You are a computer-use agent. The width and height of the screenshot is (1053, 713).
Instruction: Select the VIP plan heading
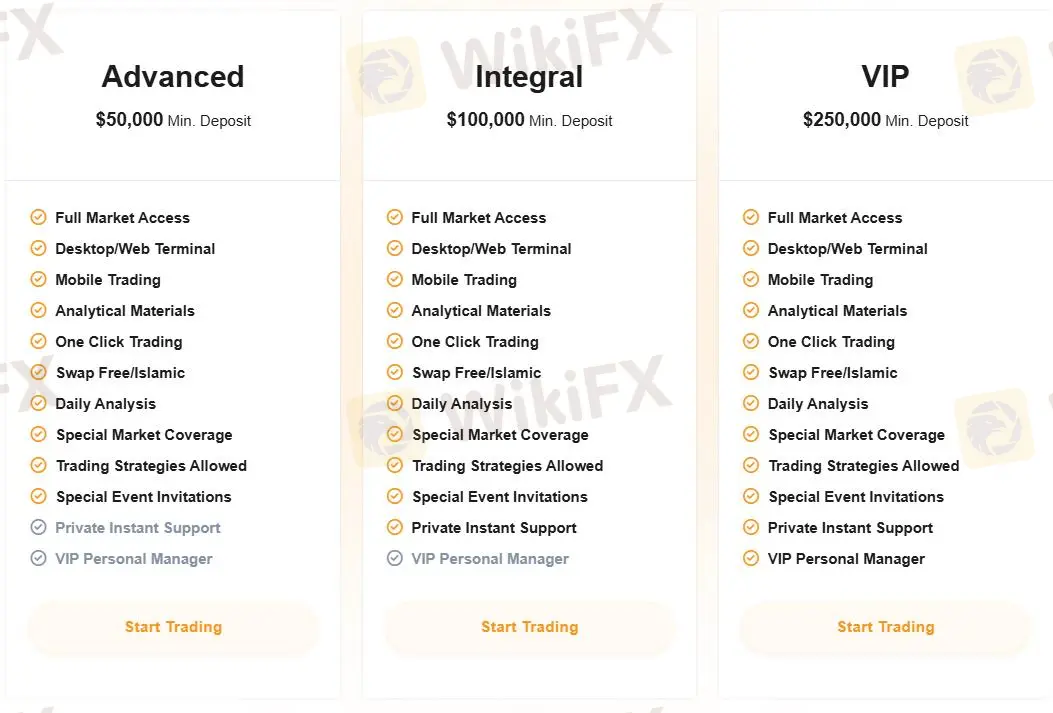click(885, 77)
